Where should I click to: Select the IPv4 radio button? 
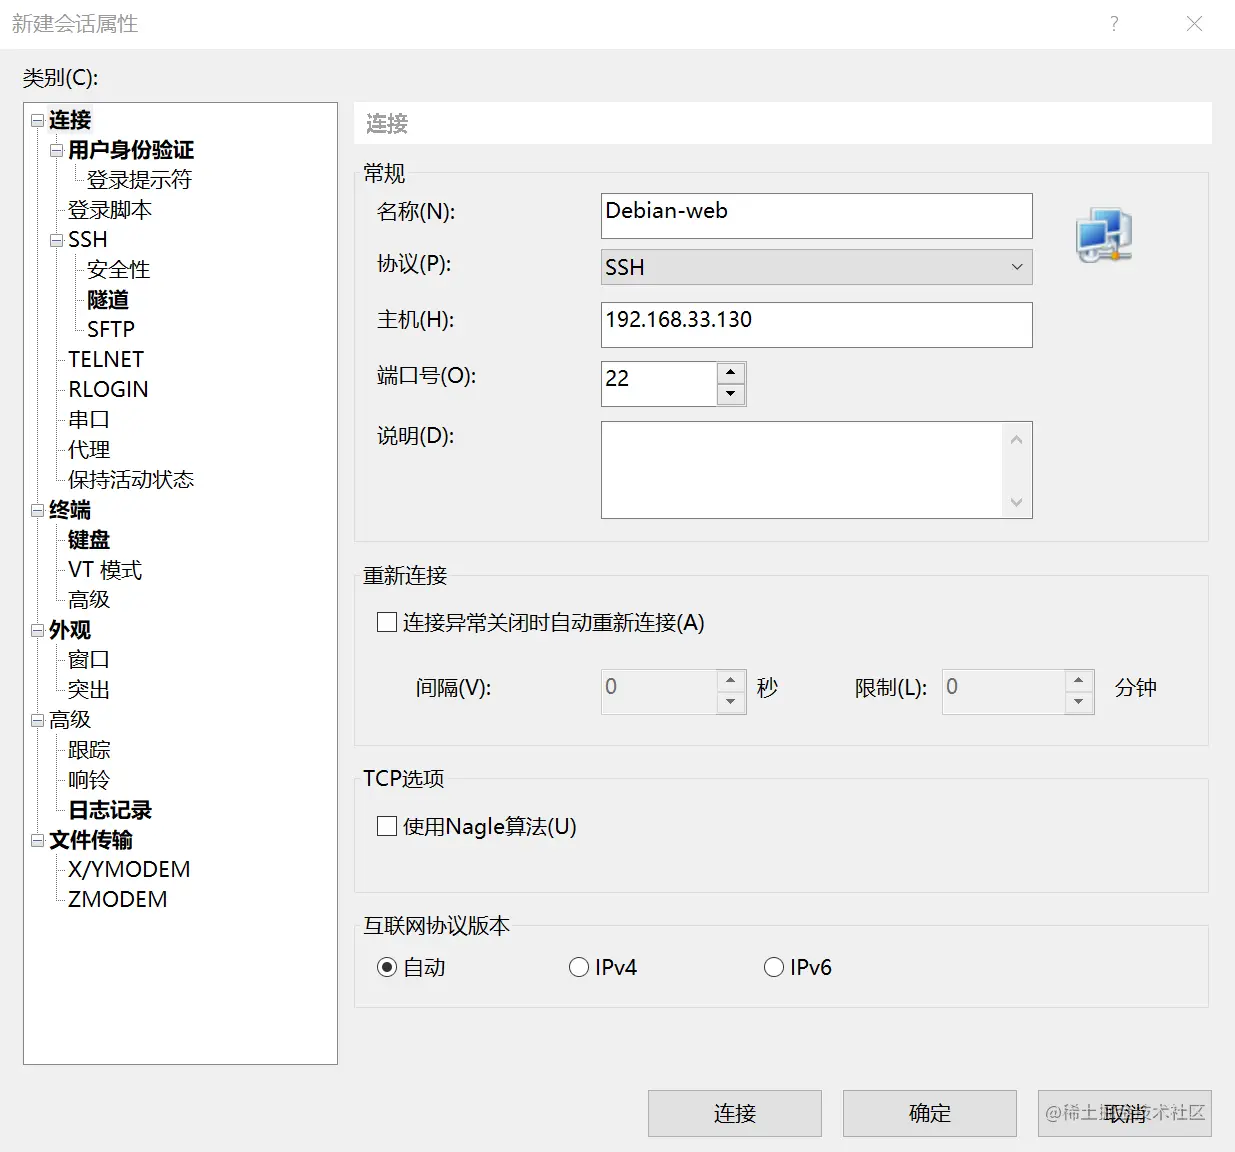[x=578, y=967]
